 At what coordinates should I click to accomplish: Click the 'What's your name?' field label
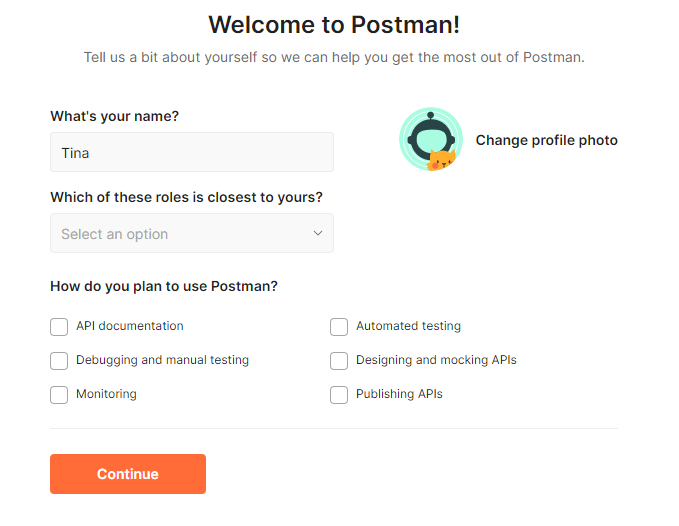[x=115, y=116]
